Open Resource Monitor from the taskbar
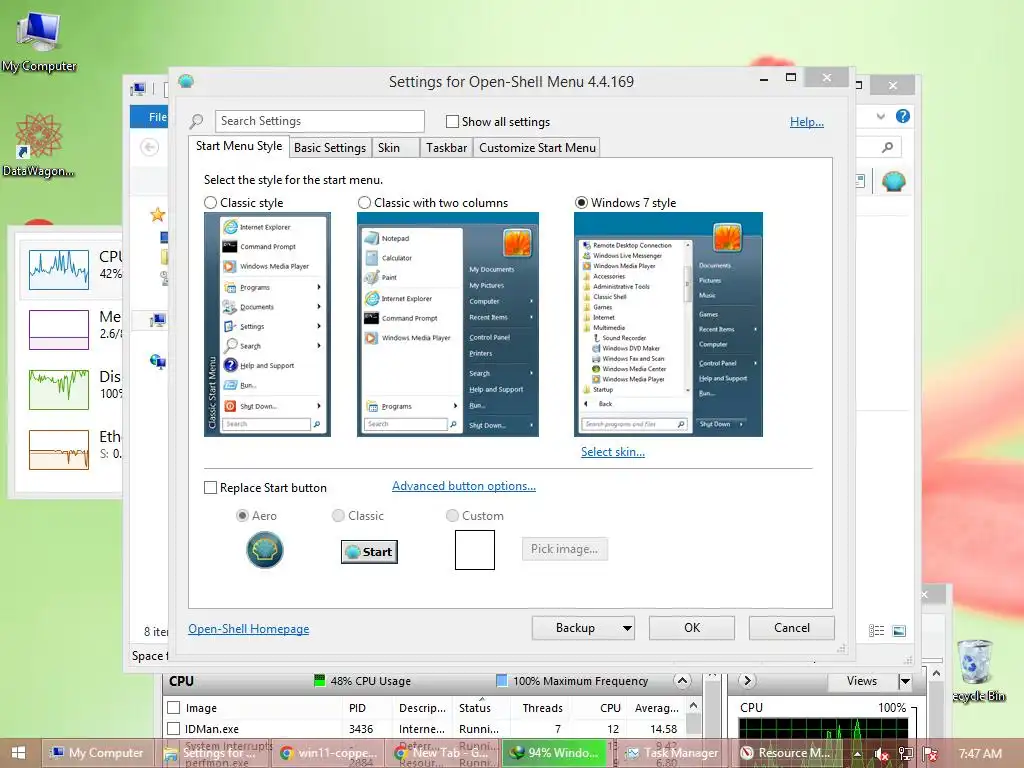The width and height of the screenshot is (1024, 768). coord(787,753)
